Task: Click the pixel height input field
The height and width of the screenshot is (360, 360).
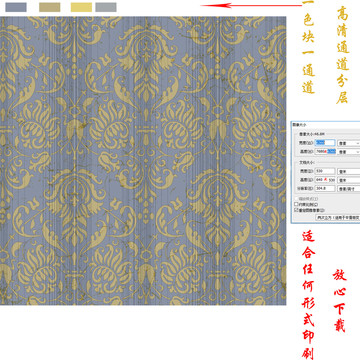Action: [325, 152]
